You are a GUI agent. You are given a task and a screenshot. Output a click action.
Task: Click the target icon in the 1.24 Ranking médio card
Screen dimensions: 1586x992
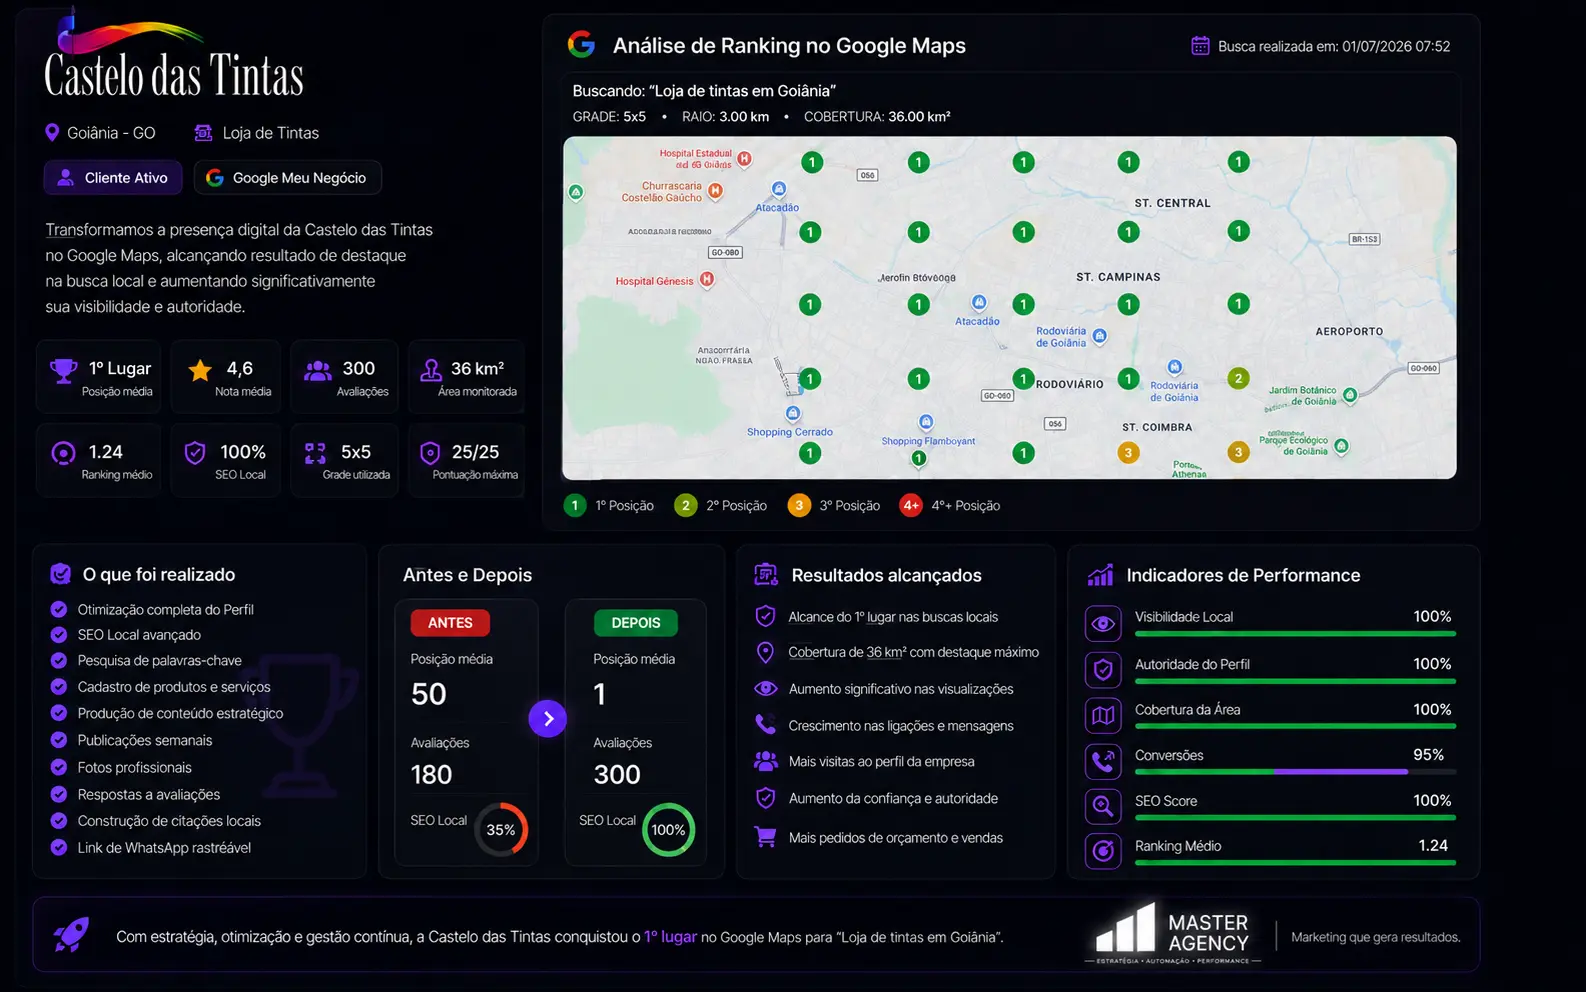click(63, 453)
